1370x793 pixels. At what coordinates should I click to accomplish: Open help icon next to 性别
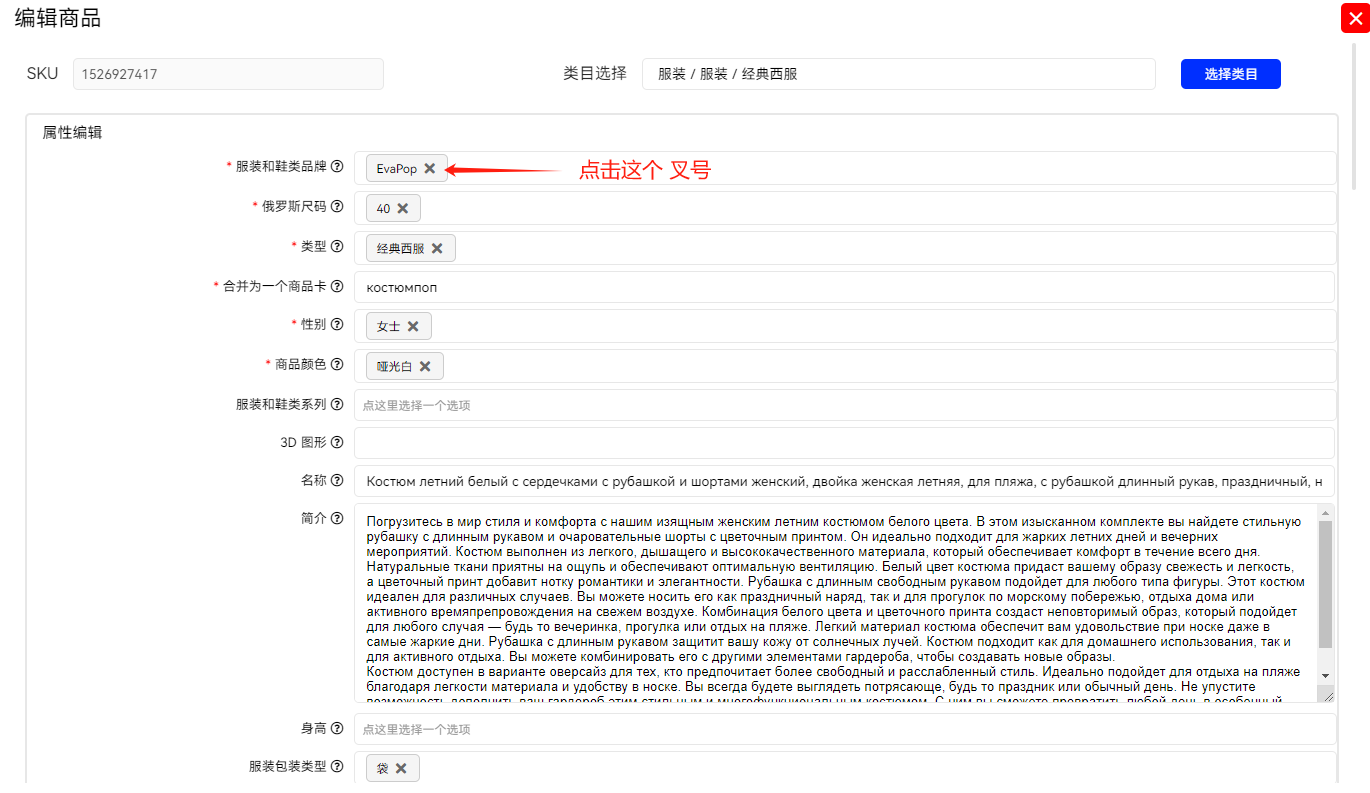coord(337,324)
